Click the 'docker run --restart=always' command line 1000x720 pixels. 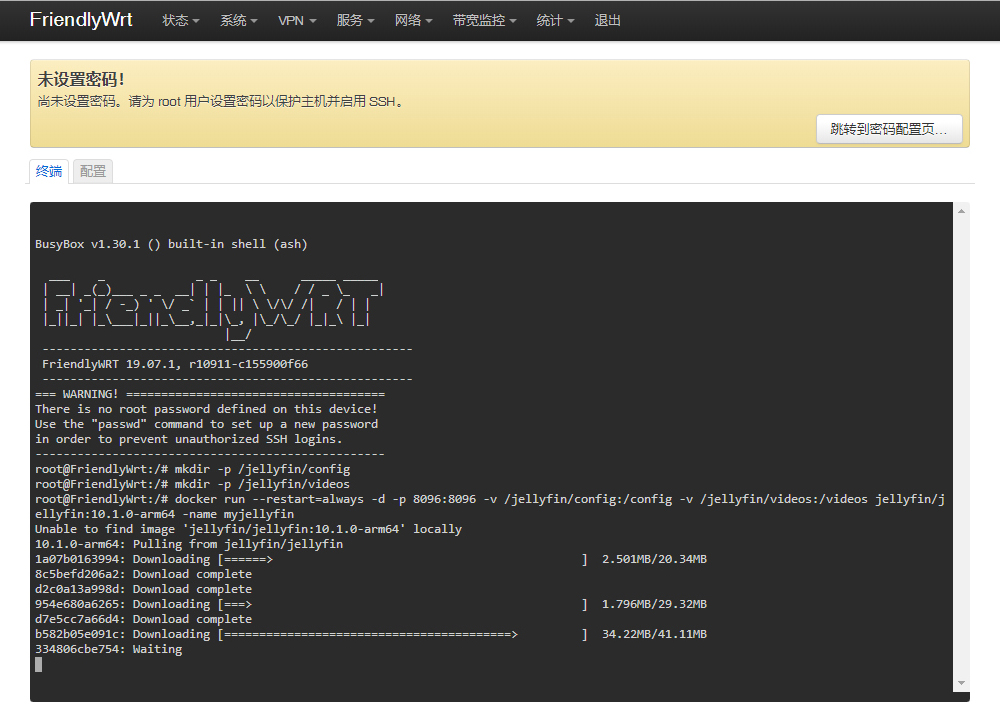[490, 506]
